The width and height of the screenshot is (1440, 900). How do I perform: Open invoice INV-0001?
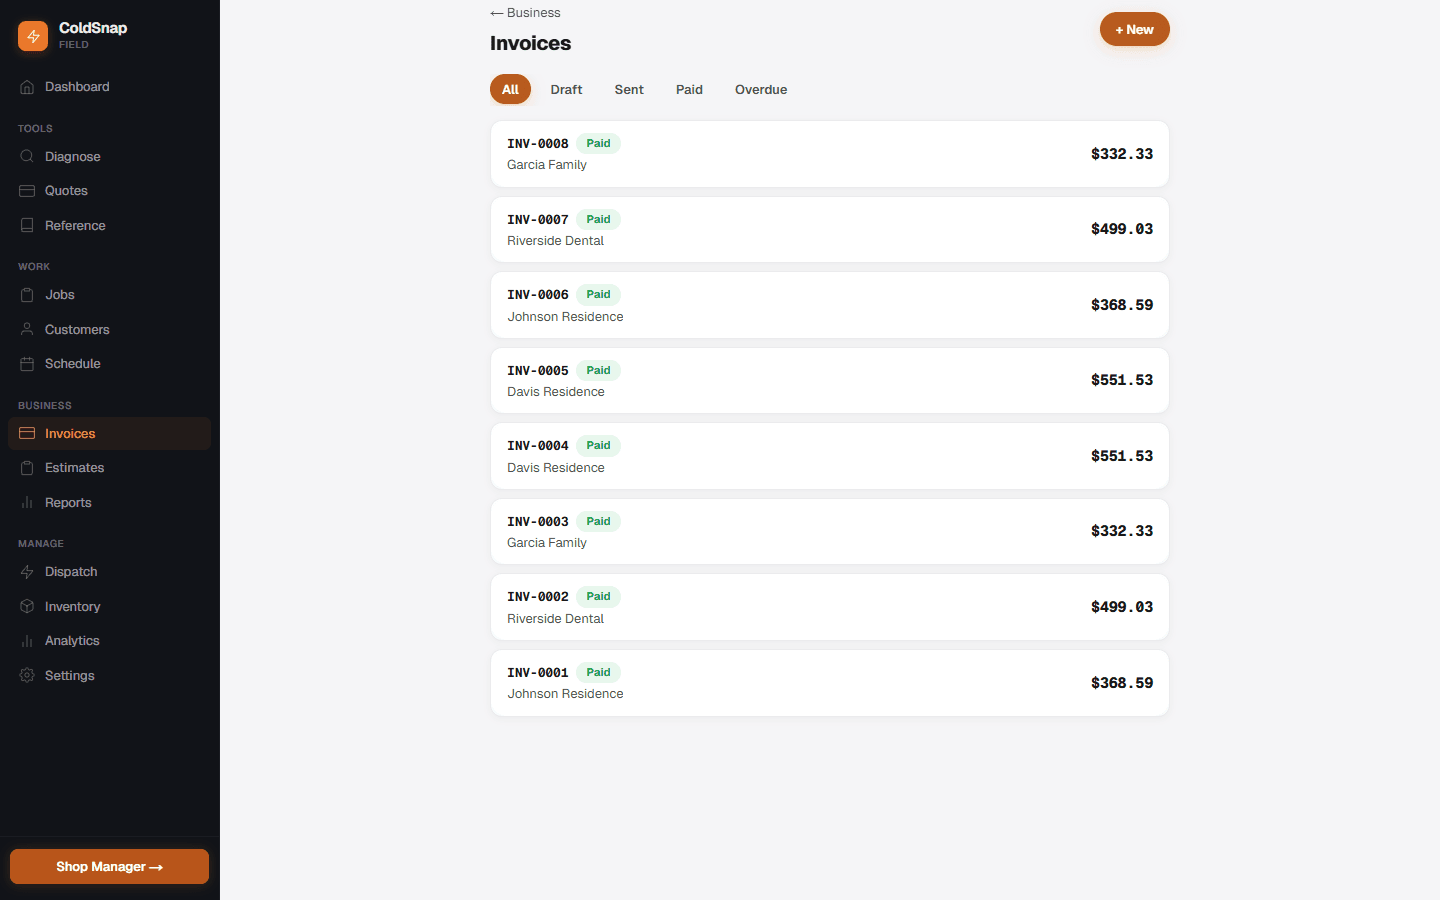pyautogui.click(x=830, y=683)
